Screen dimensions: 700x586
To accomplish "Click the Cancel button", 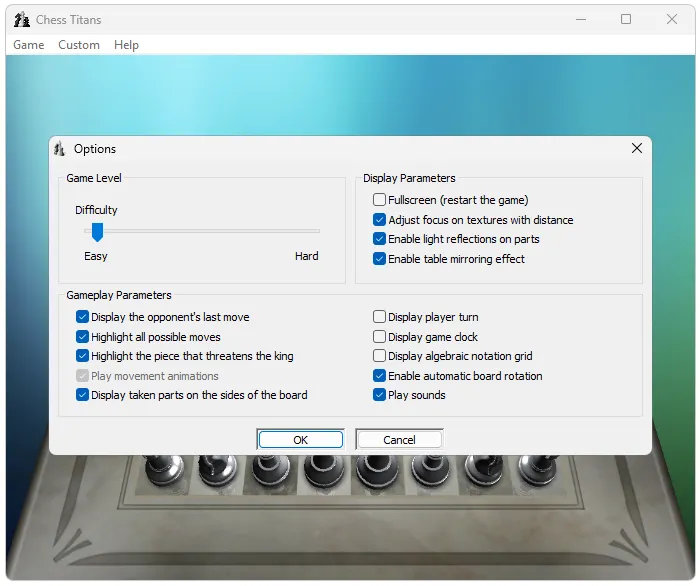I will tap(399, 440).
